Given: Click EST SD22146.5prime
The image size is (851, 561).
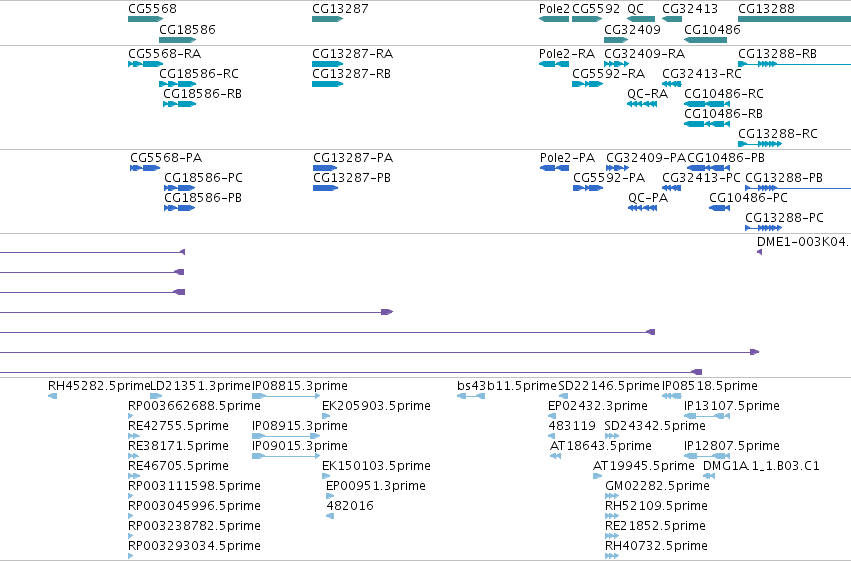Looking at the screenshot, I should click(609, 386).
